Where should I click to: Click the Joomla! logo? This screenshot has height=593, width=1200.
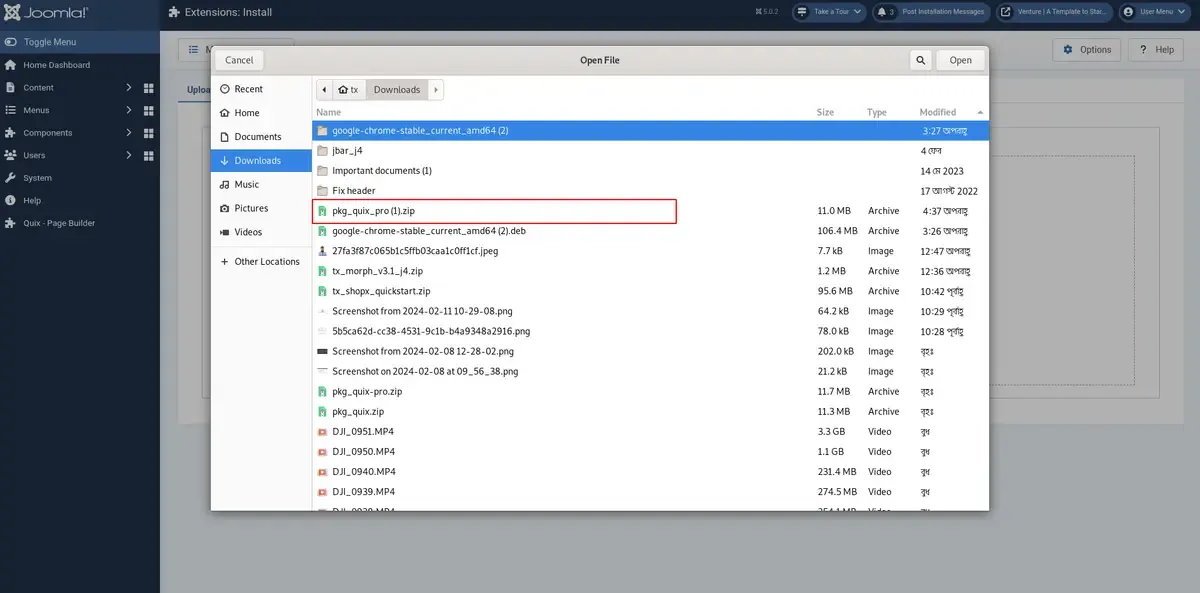(46, 13)
